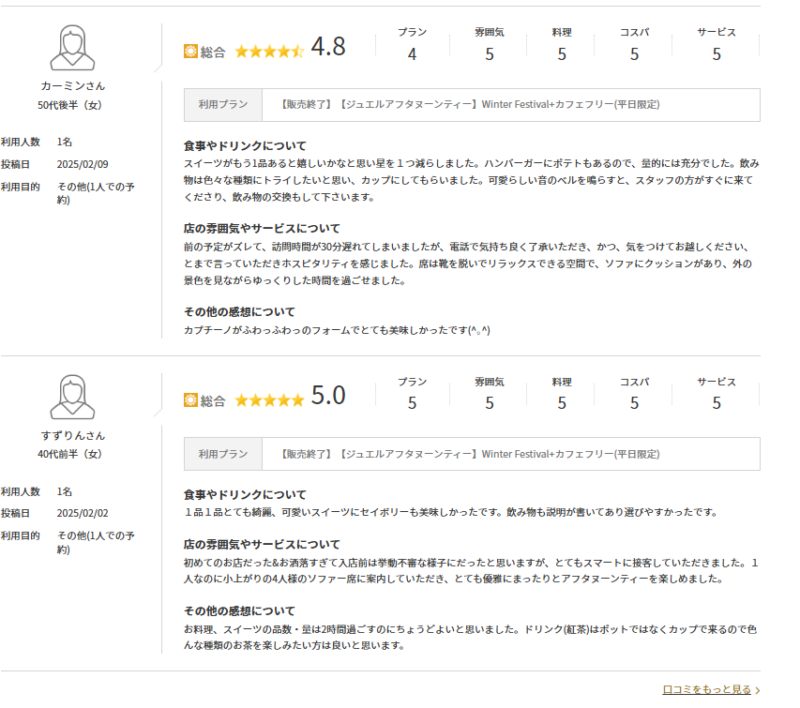Screen dimensions: 800x708
Task: Click the カプチーノ comment text
Action: [337, 330]
